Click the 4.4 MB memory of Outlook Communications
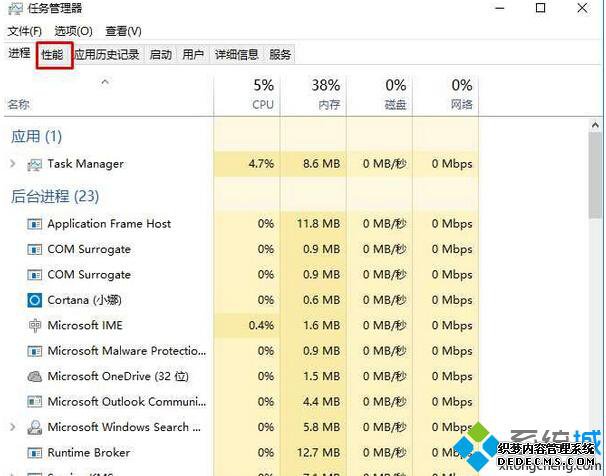The height and width of the screenshot is (476, 606). click(322, 402)
